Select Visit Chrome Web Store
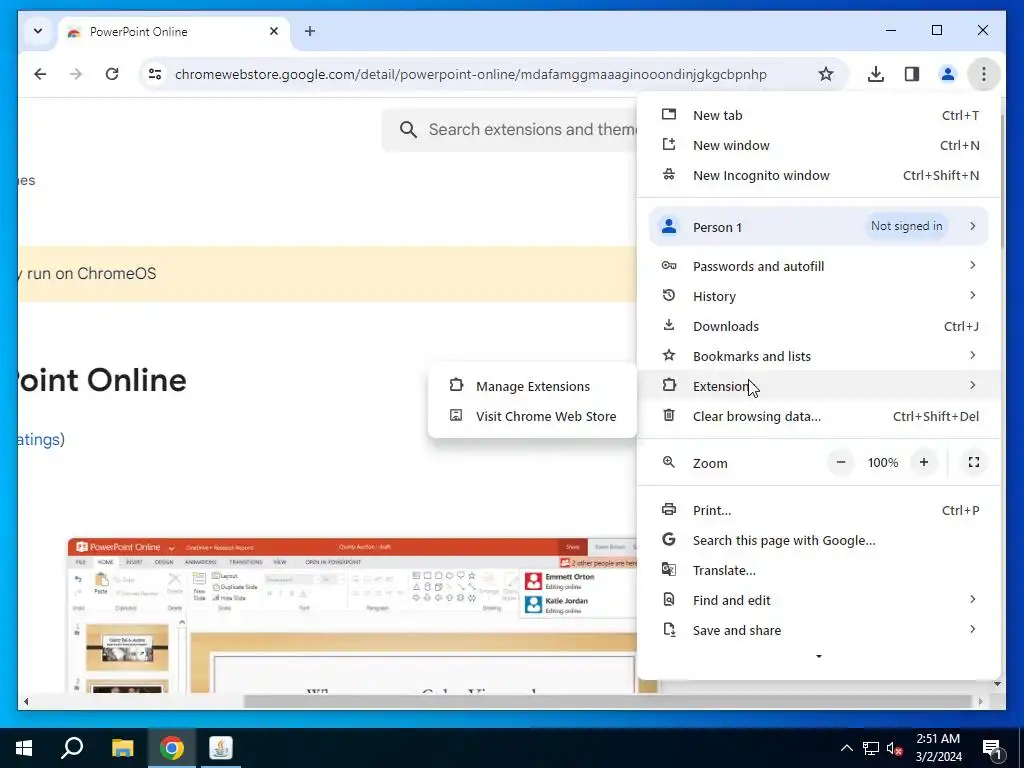1024x768 pixels. [532, 416]
